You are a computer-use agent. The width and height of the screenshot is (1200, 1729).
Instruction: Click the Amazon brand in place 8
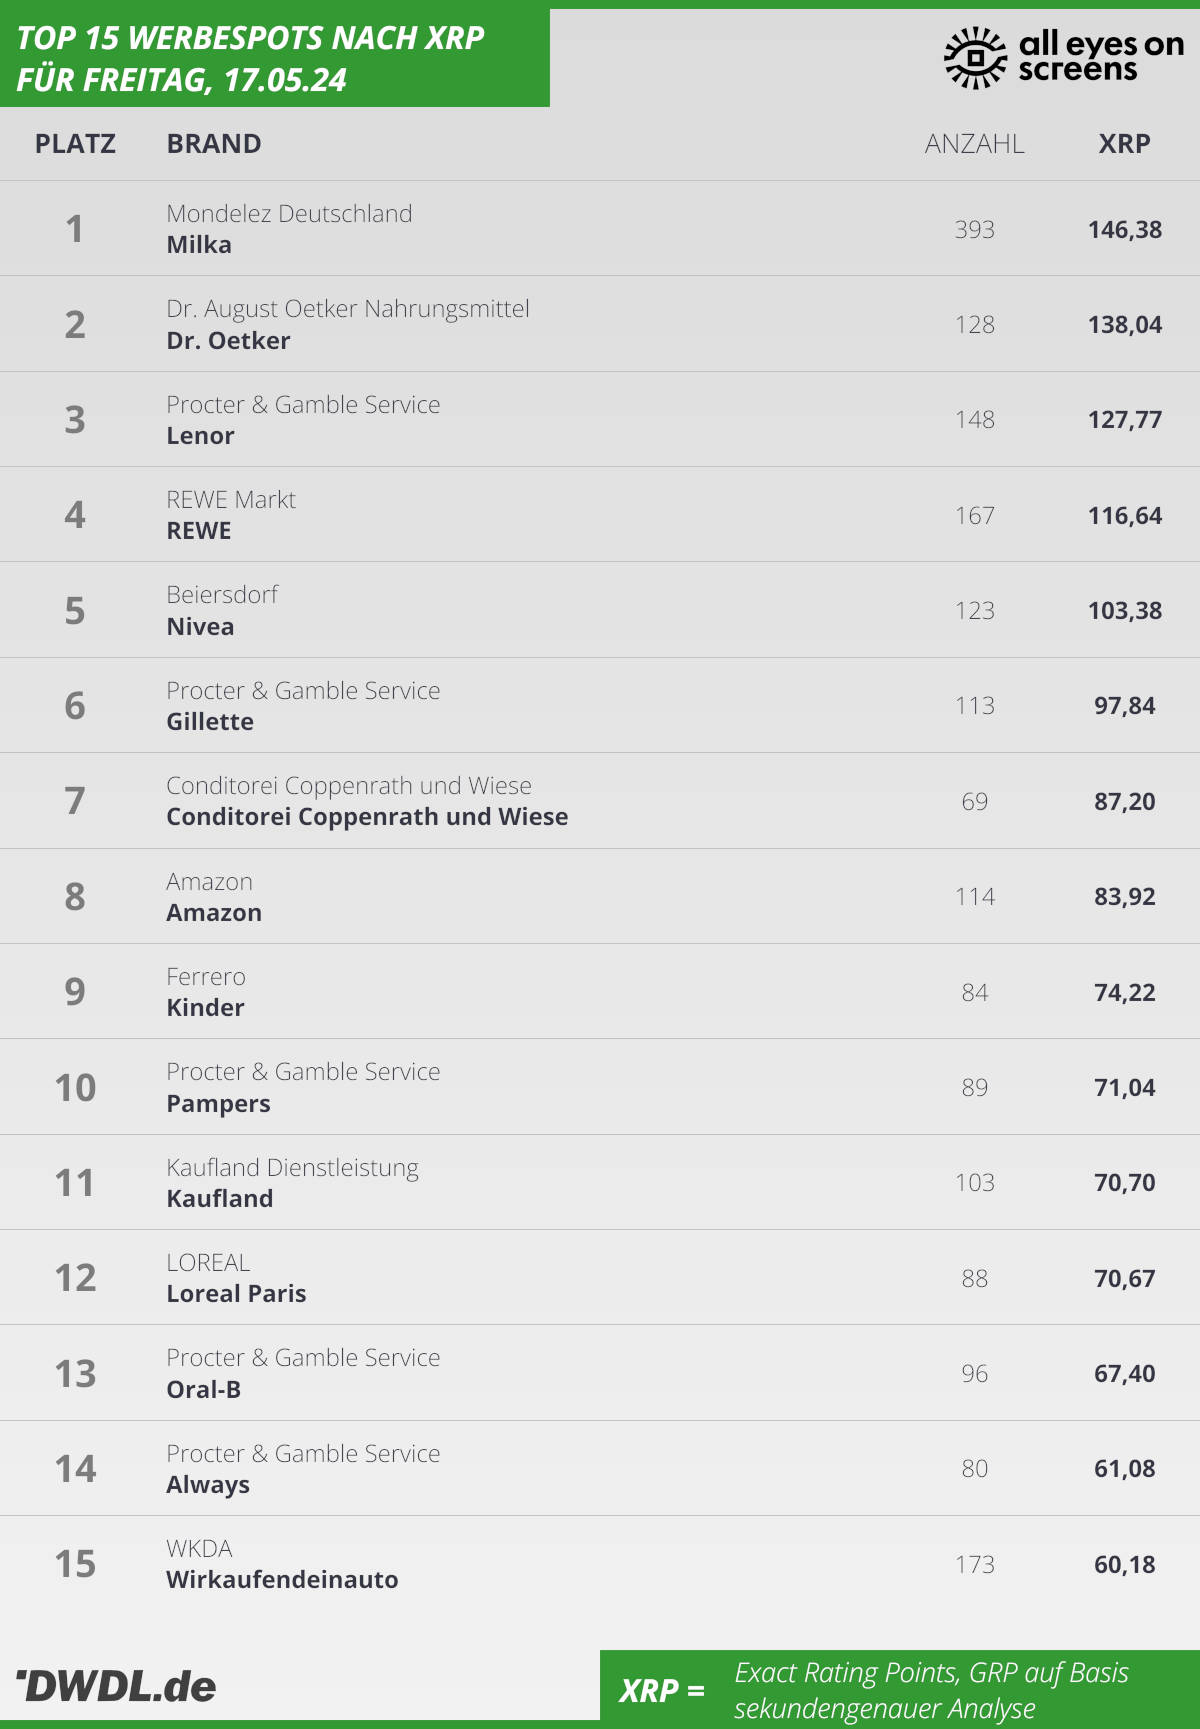(214, 913)
